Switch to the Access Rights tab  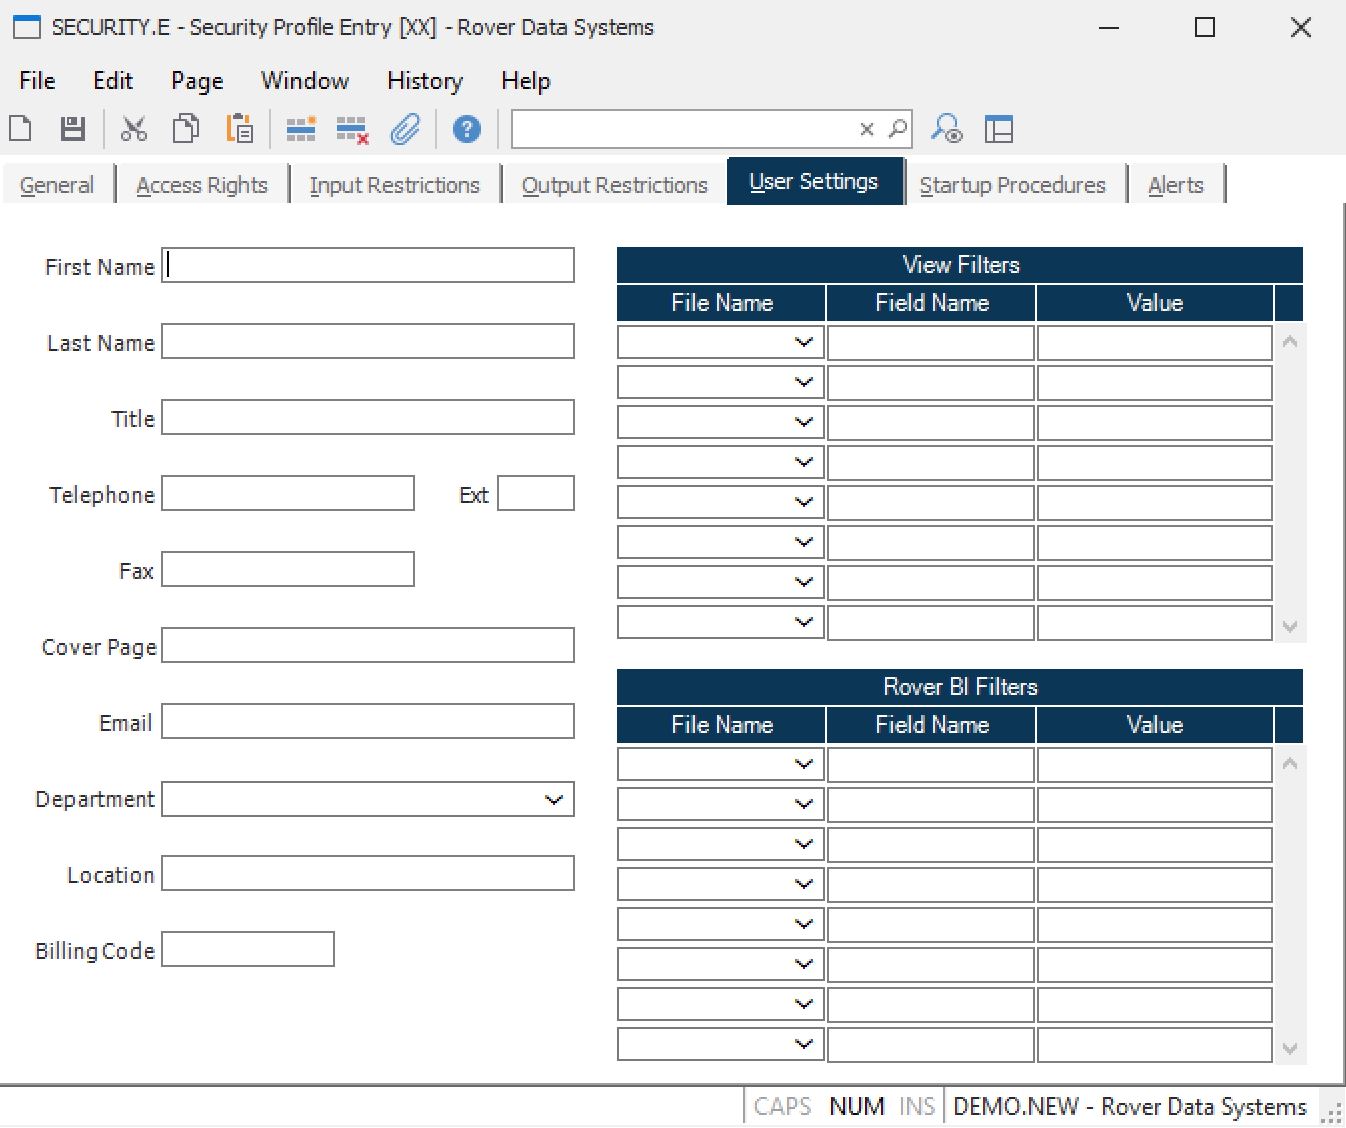[202, 185]
